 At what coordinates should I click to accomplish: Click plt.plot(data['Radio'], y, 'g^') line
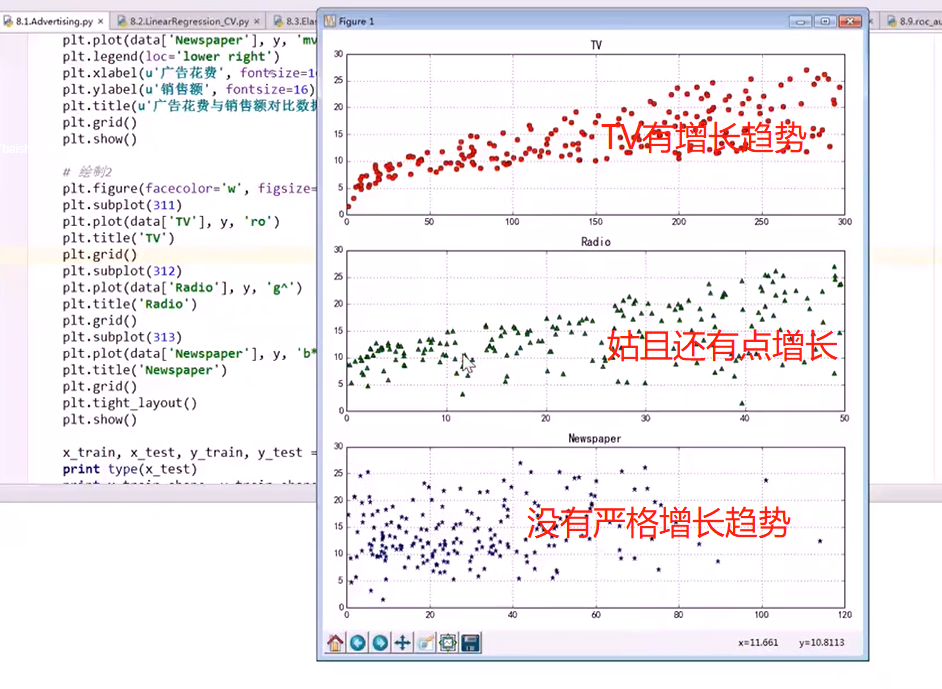click(x=182, y=288)
